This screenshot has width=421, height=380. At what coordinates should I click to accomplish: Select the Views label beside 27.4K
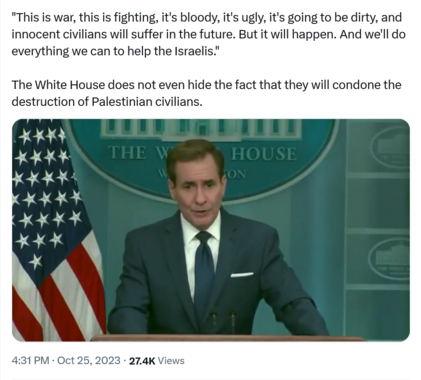coord(171,361)
